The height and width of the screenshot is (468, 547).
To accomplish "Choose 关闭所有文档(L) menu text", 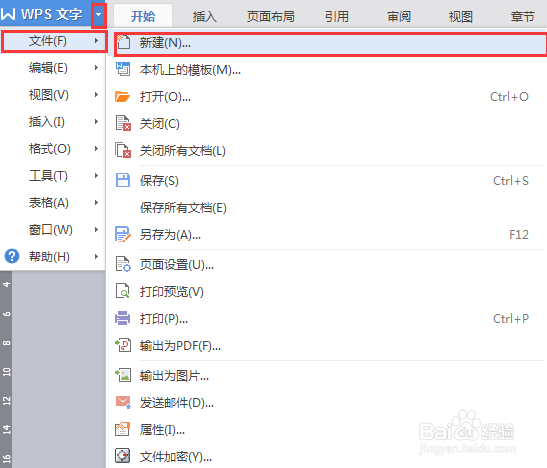I will pos(182,151).
